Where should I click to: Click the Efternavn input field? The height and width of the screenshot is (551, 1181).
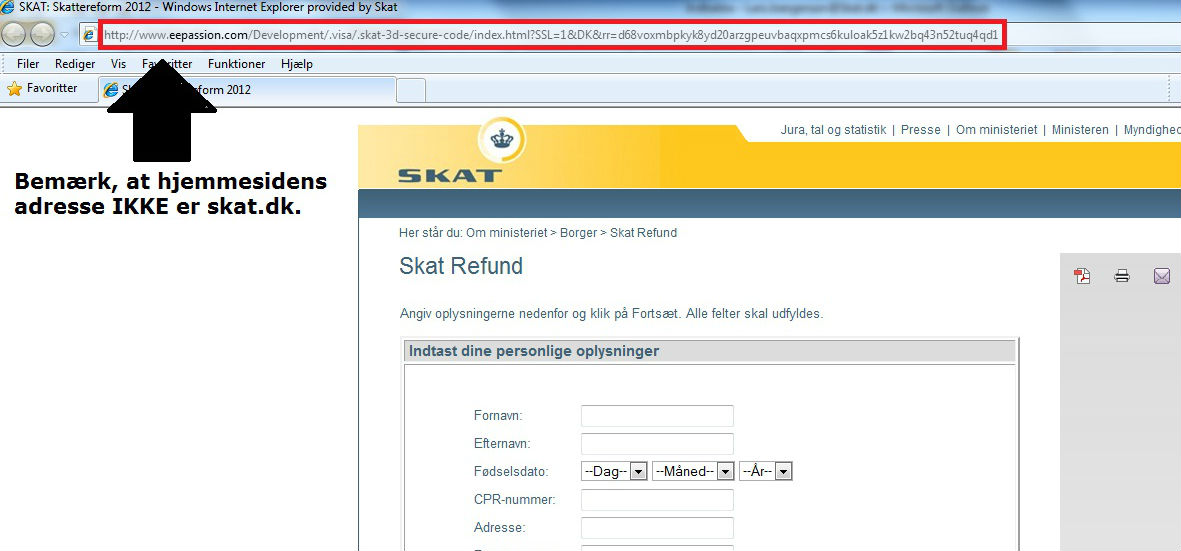(658, 444)
